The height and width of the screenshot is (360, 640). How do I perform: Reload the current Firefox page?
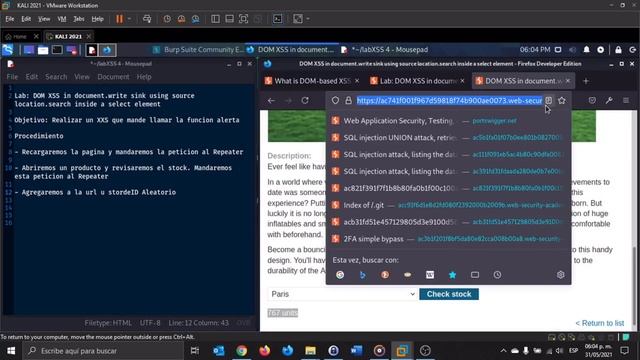305,100
